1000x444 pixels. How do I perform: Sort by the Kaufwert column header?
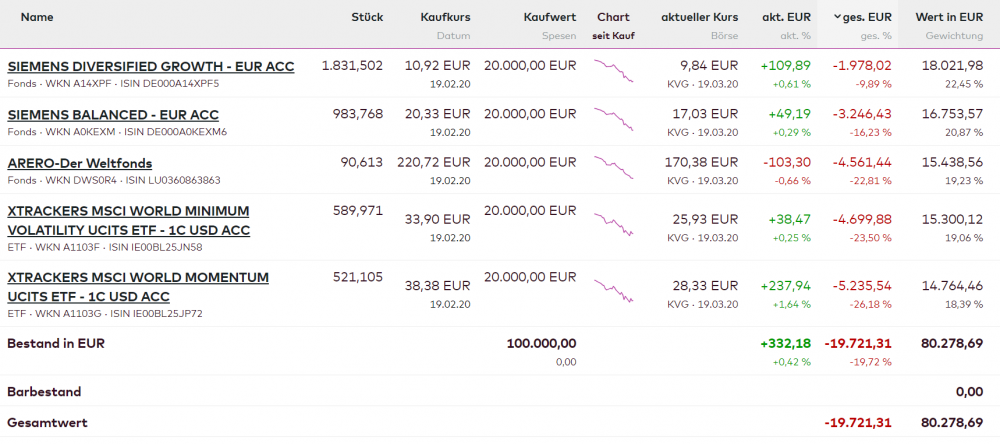tap(549, 18)
